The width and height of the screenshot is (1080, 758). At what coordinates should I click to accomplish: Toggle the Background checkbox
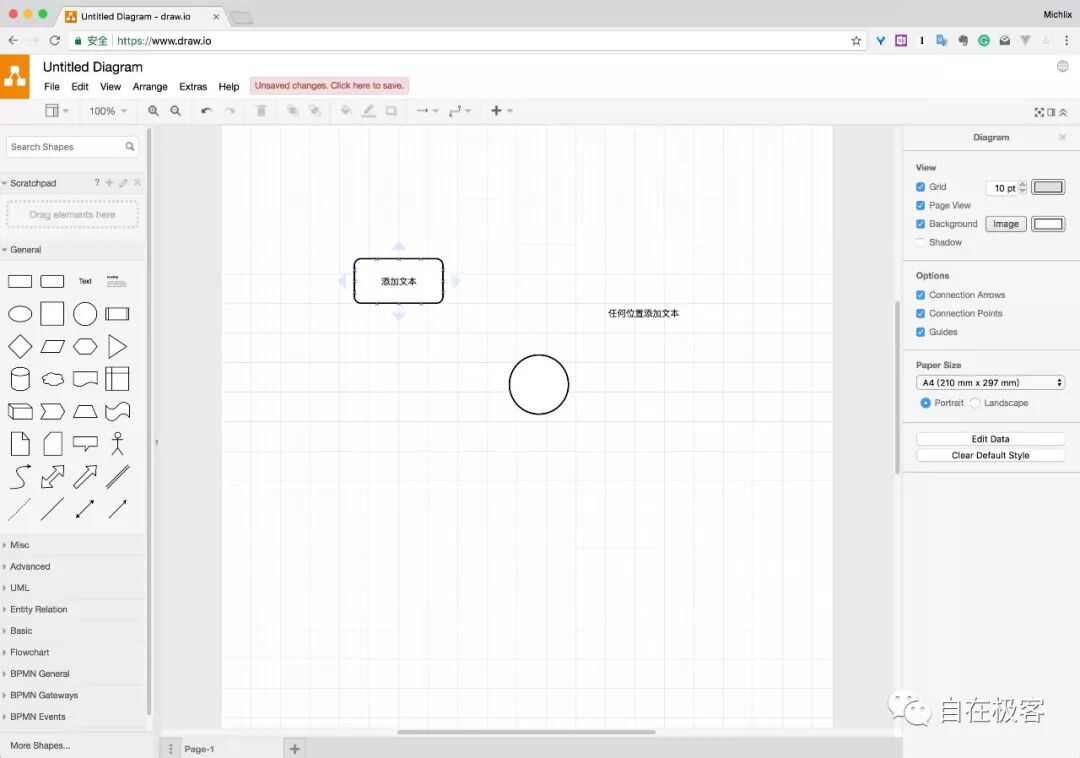click(x=920, y=224)
